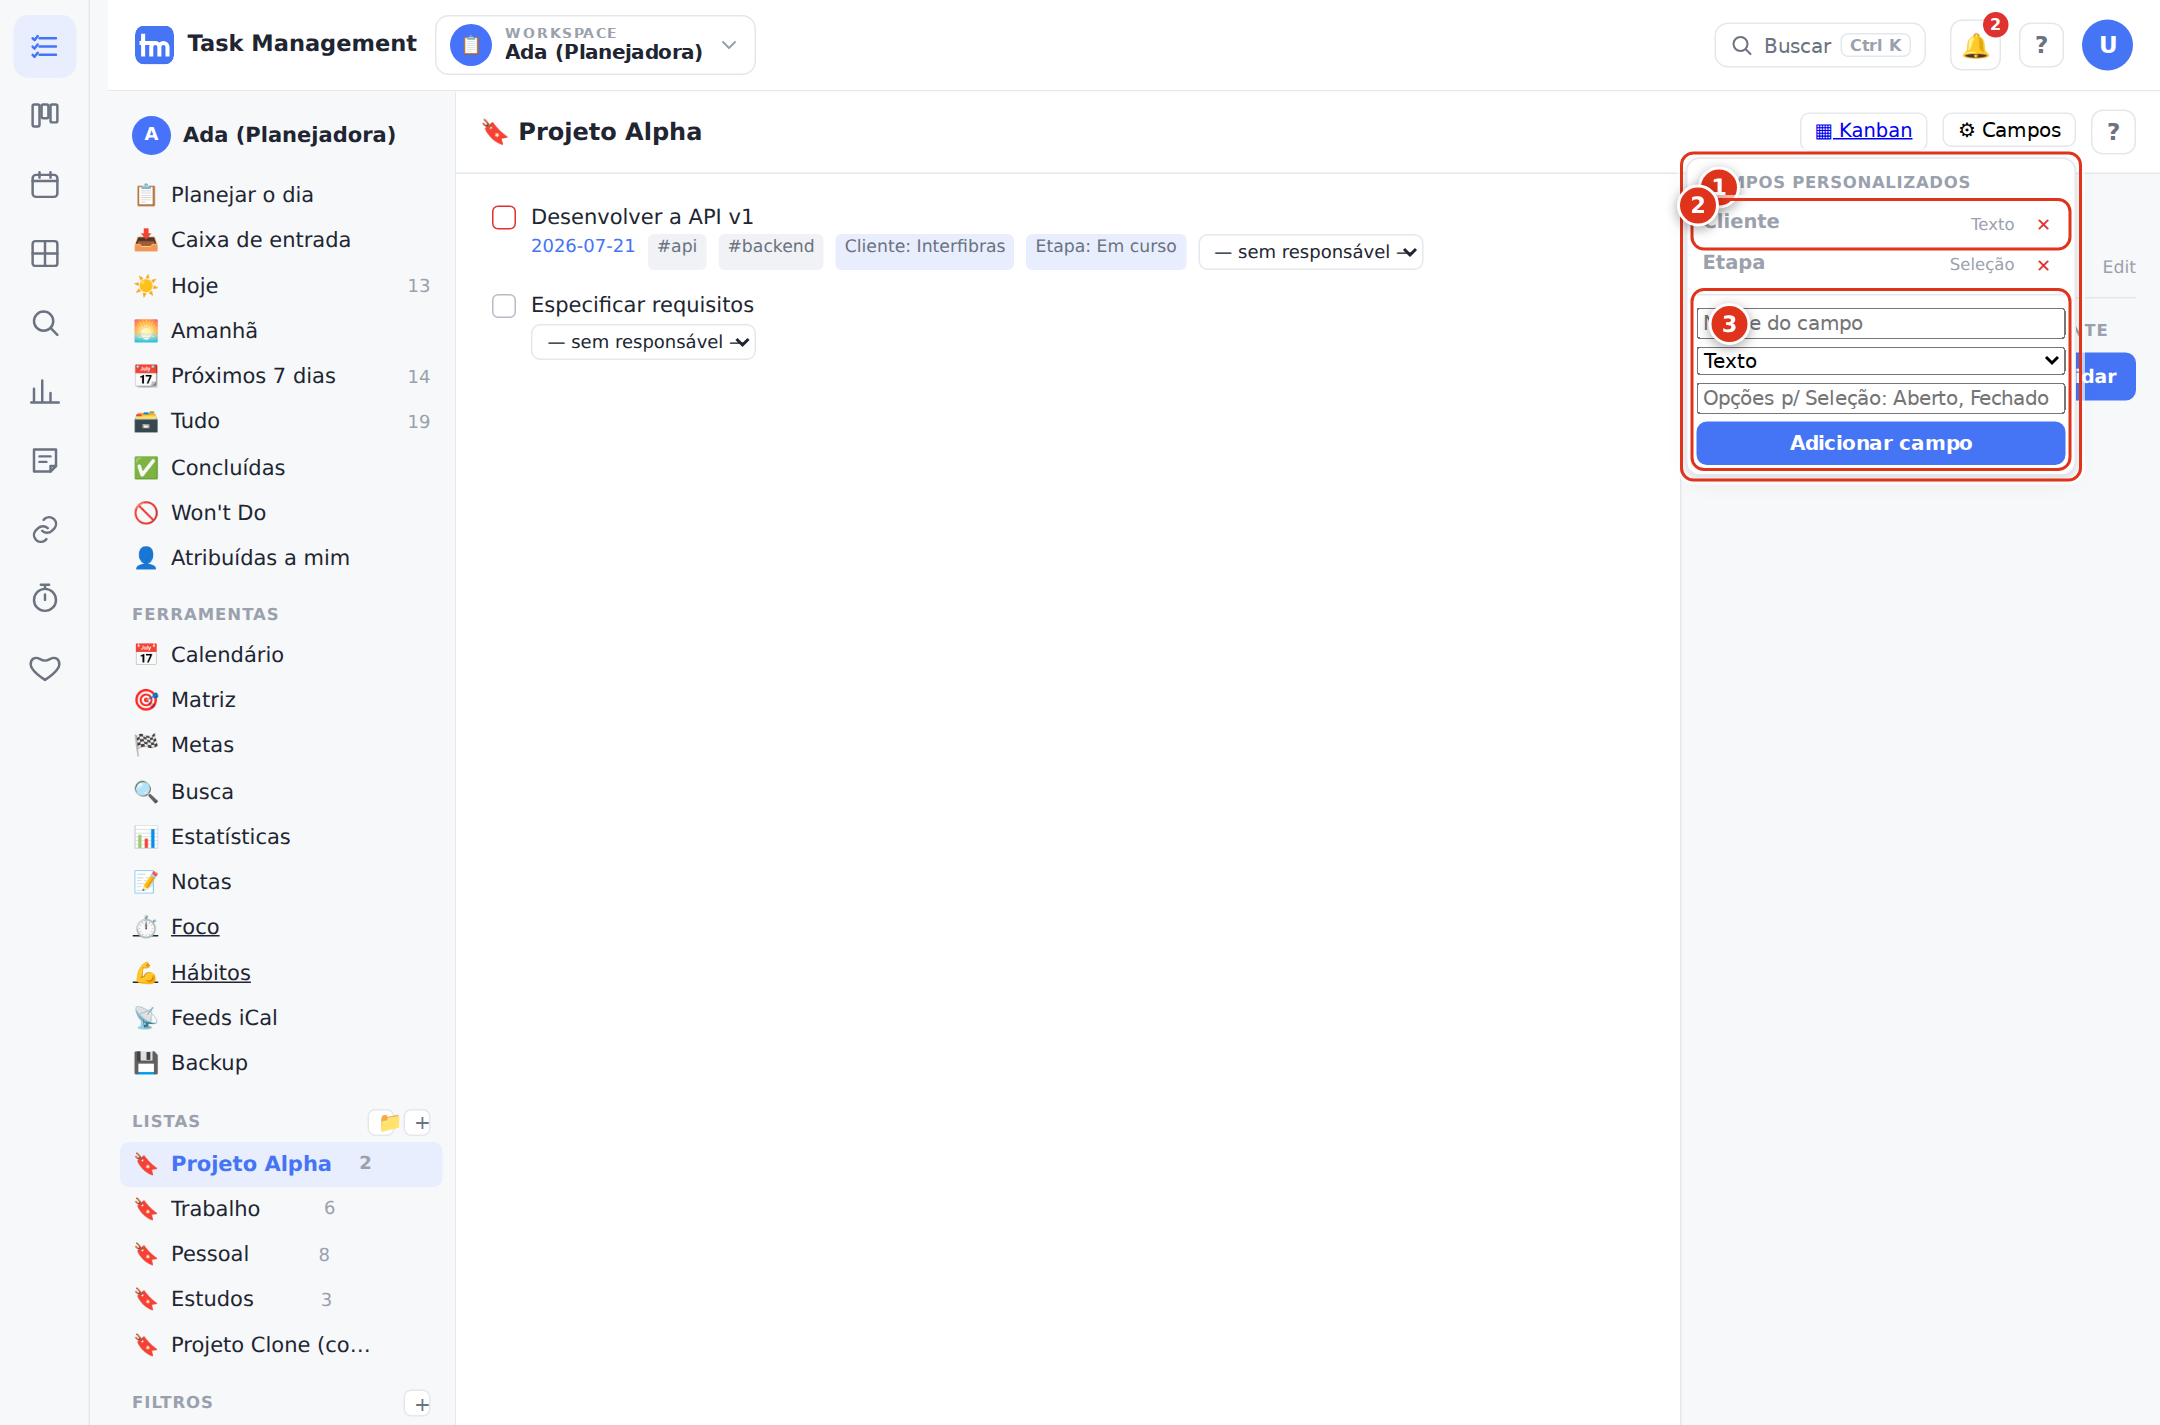
Task: Show Concluídas tasks
Action: click(x=282, y=467)
